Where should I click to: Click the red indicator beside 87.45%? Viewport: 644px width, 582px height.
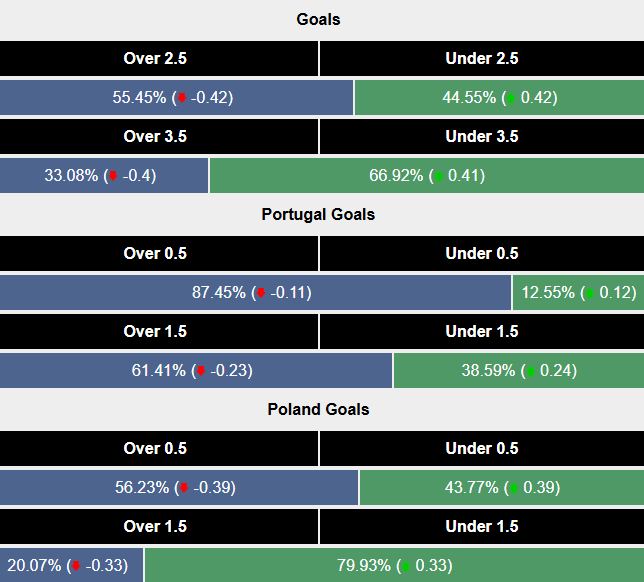(x=261, y=294)
